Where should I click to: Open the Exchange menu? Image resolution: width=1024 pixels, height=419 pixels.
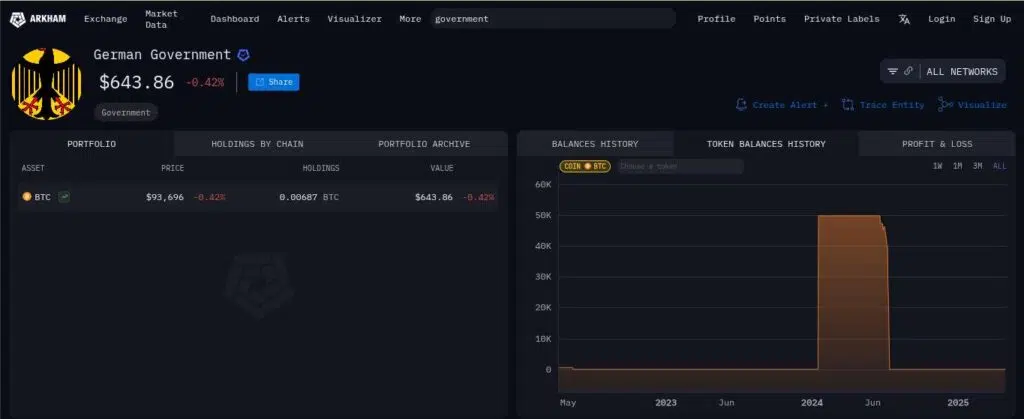pos(106,19)
